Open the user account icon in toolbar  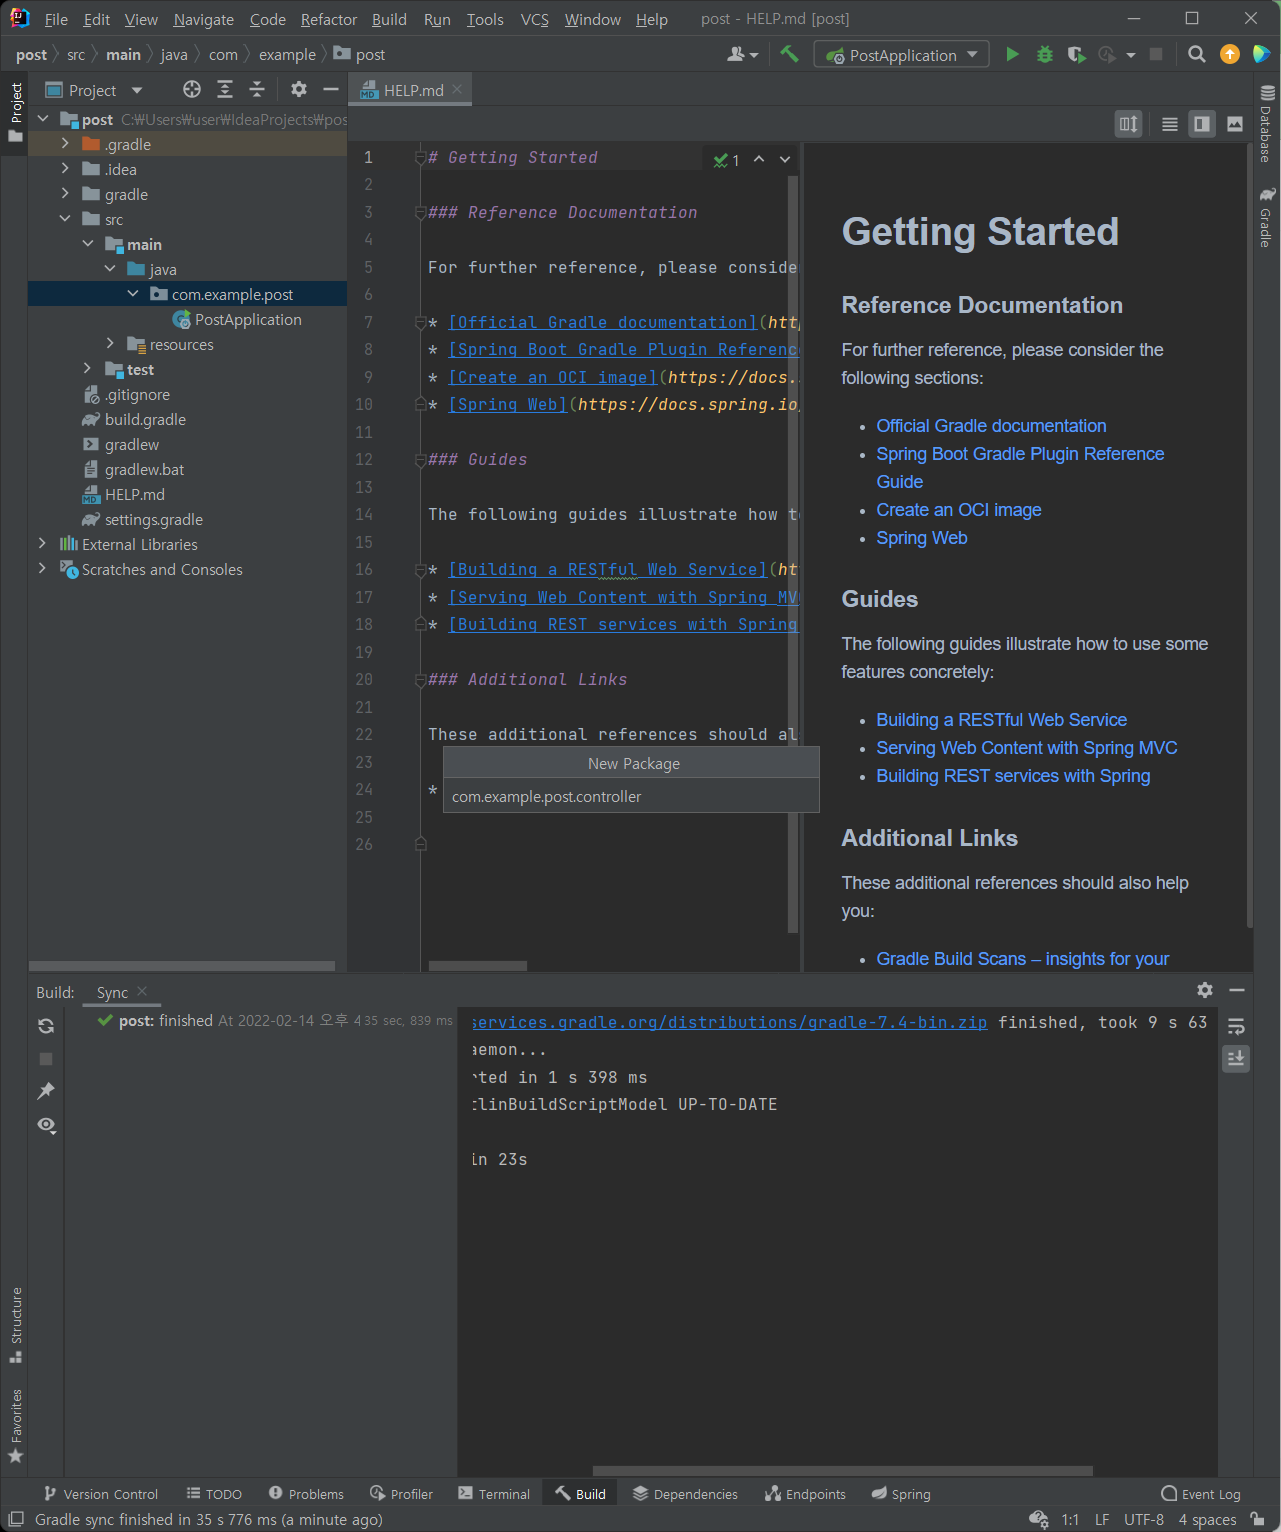click(742, 55)
